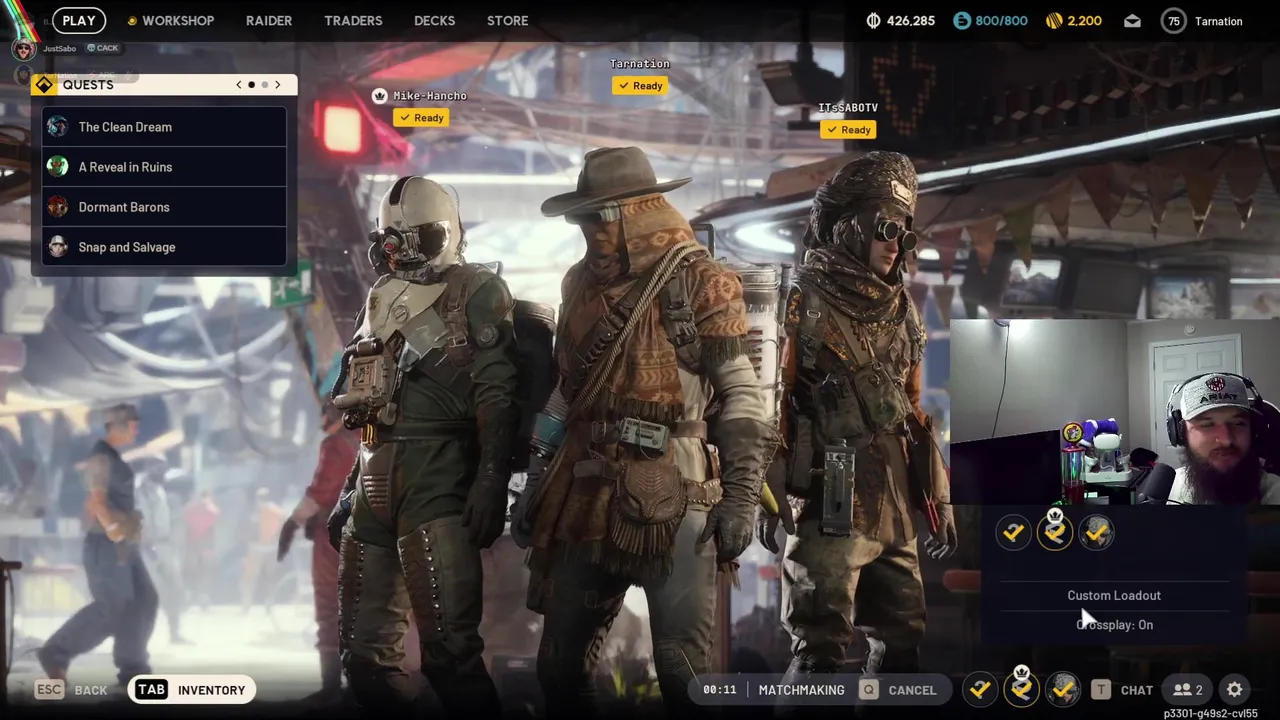Select Custom Loadout option

(x=1114, y=596)
